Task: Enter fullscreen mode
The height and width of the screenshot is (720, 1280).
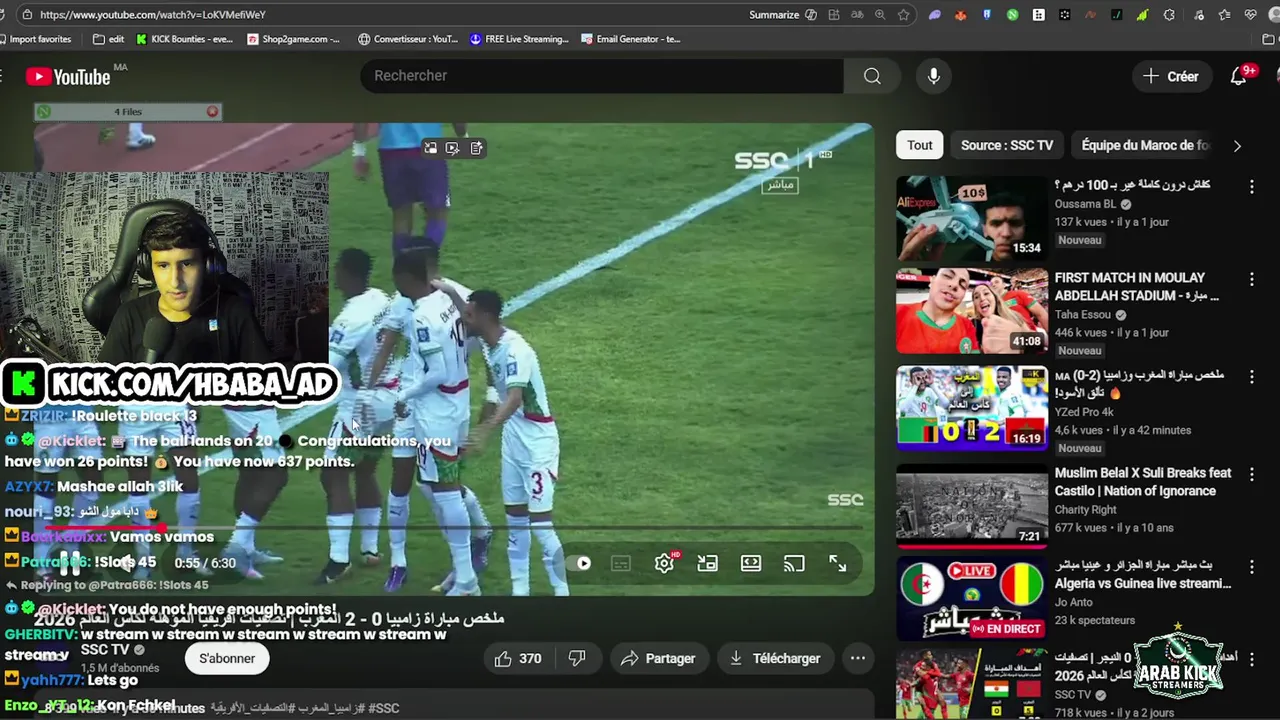Action: (838, 564)
